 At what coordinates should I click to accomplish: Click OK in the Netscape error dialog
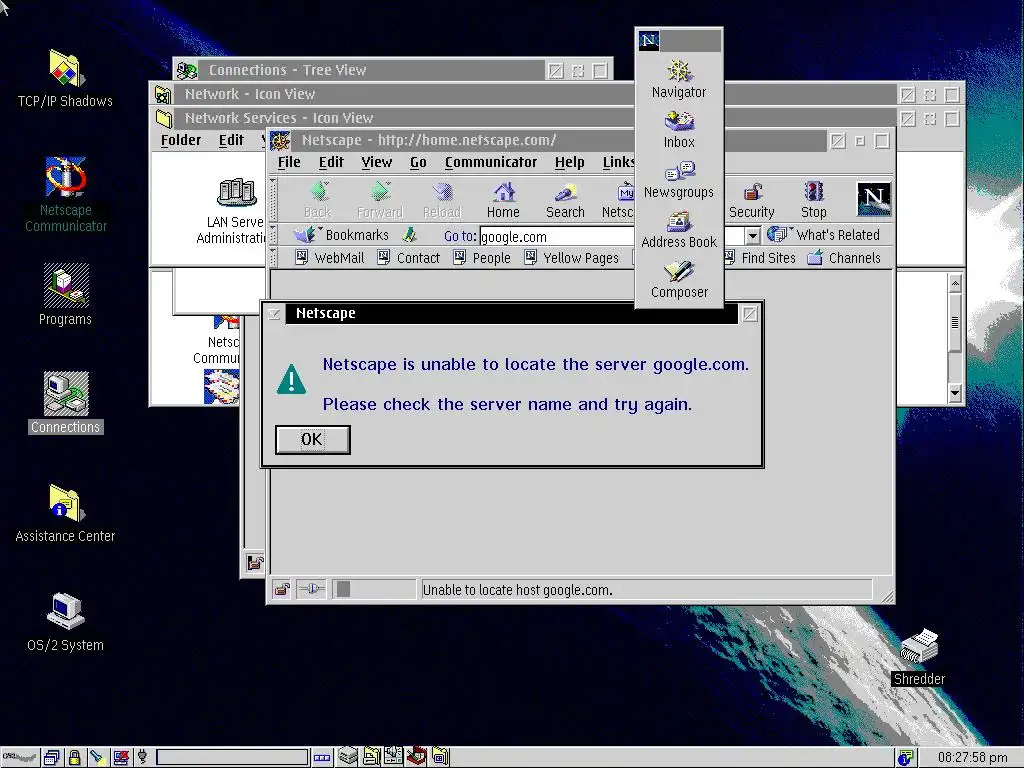[x=312, y=440]
